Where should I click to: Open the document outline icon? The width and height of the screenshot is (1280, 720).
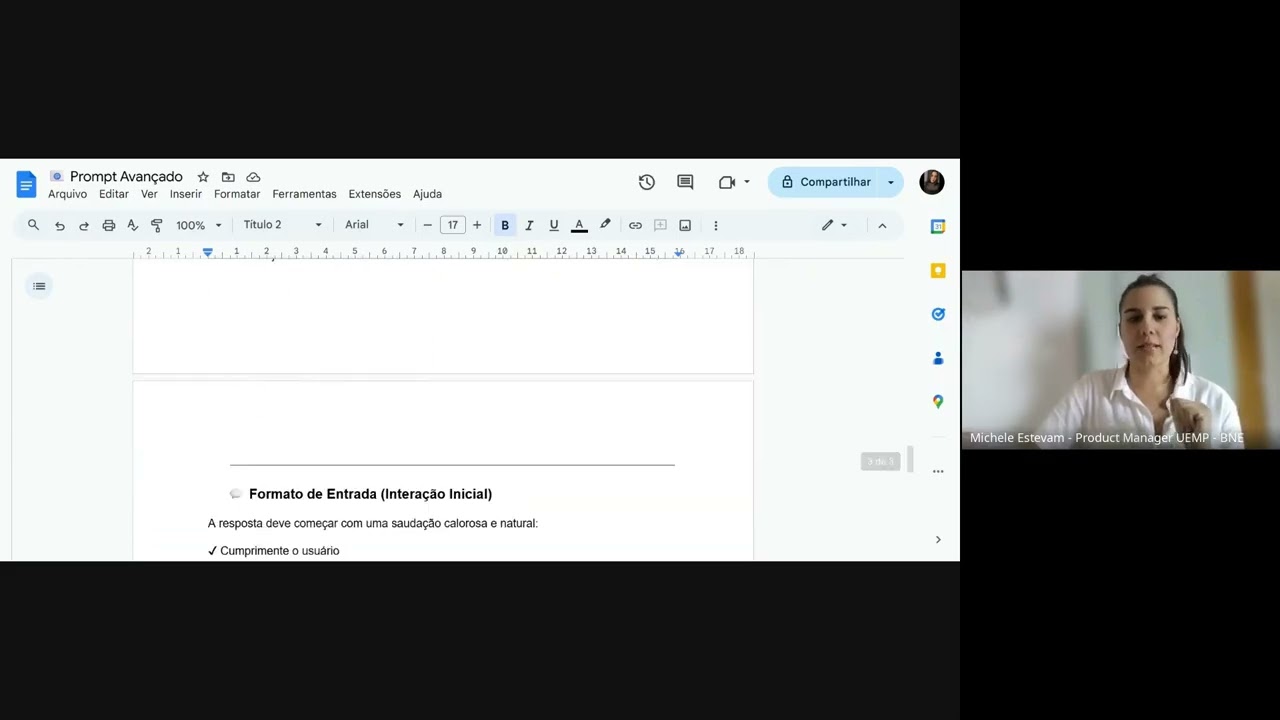pos(39,286)
